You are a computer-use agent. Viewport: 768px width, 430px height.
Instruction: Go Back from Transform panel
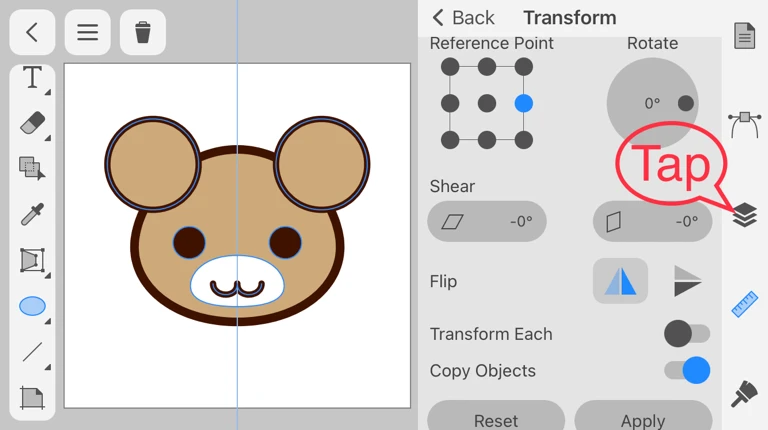pyautogui.click(x=463, y=18)
